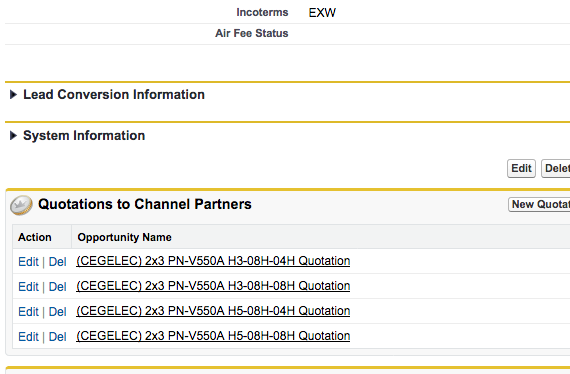Edit the H5-08H-04H quotation row
This screenshot has height=374, width=570.
pos(28,312)
